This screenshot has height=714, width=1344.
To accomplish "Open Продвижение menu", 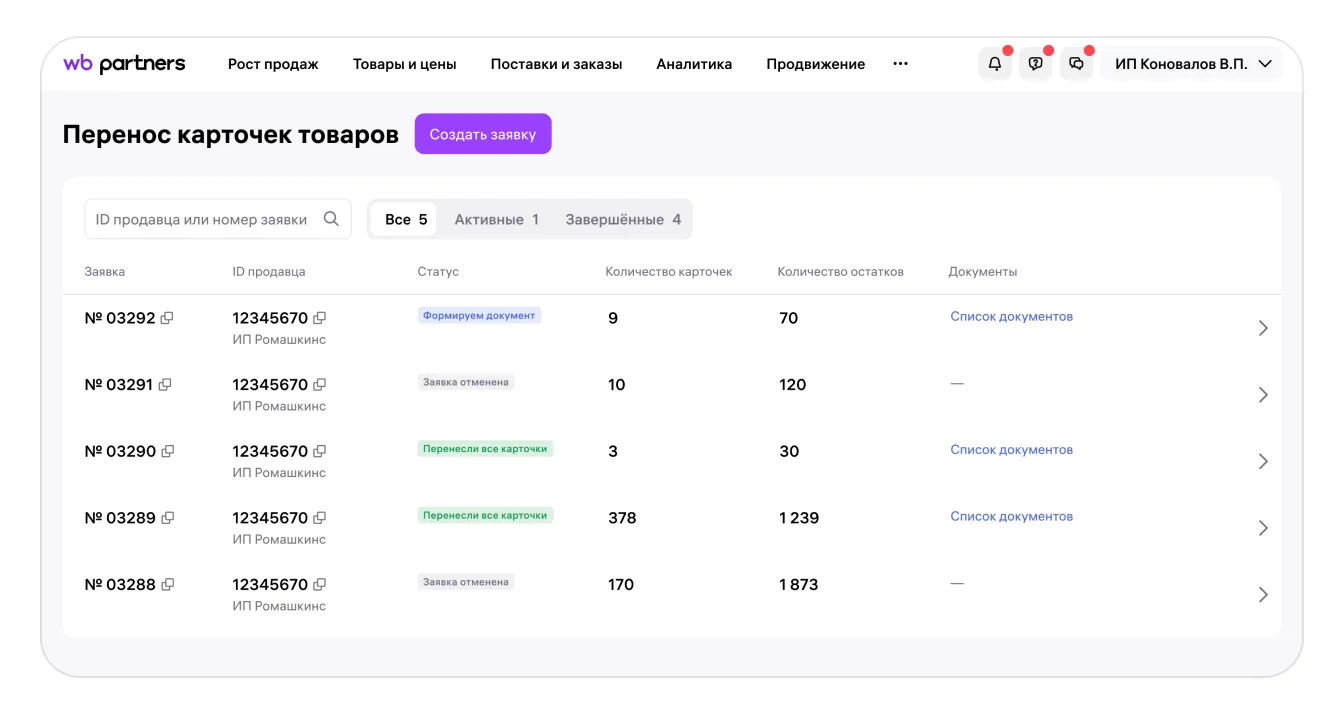I will [815, 64].
